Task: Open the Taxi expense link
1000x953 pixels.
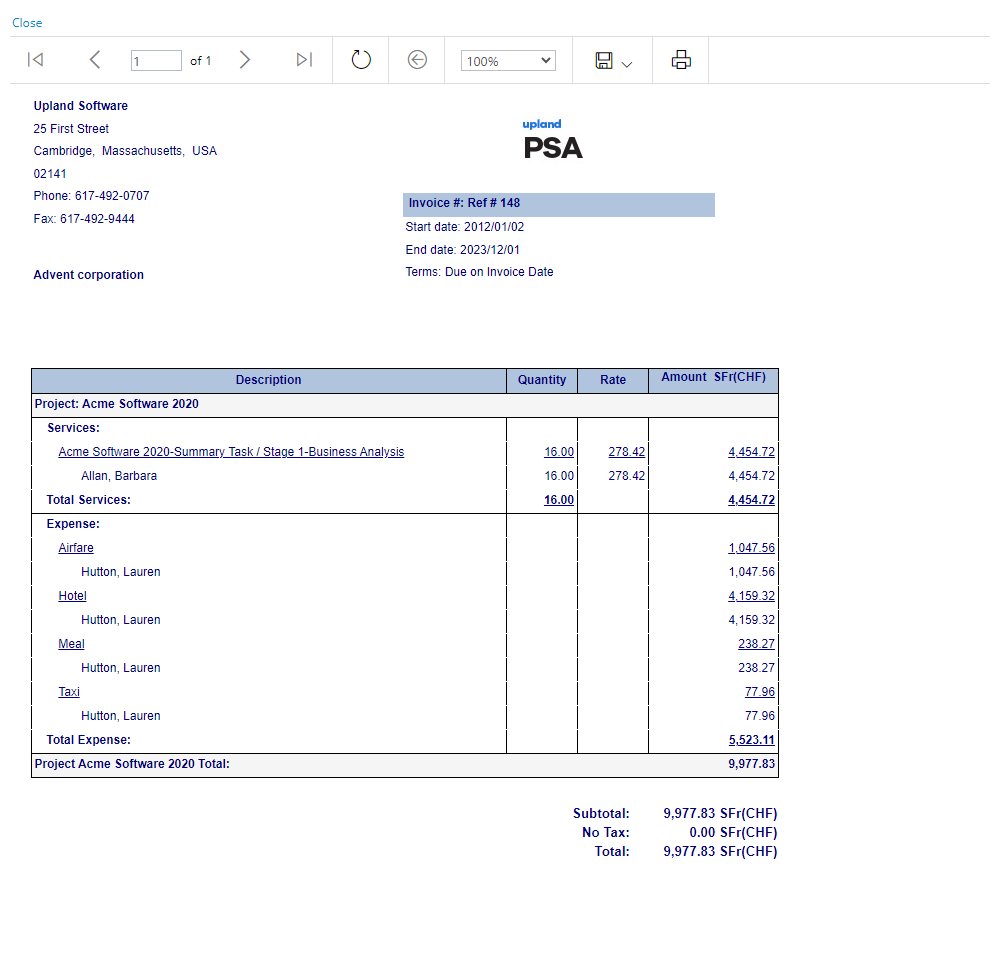Action: click(x=69, y=692)
